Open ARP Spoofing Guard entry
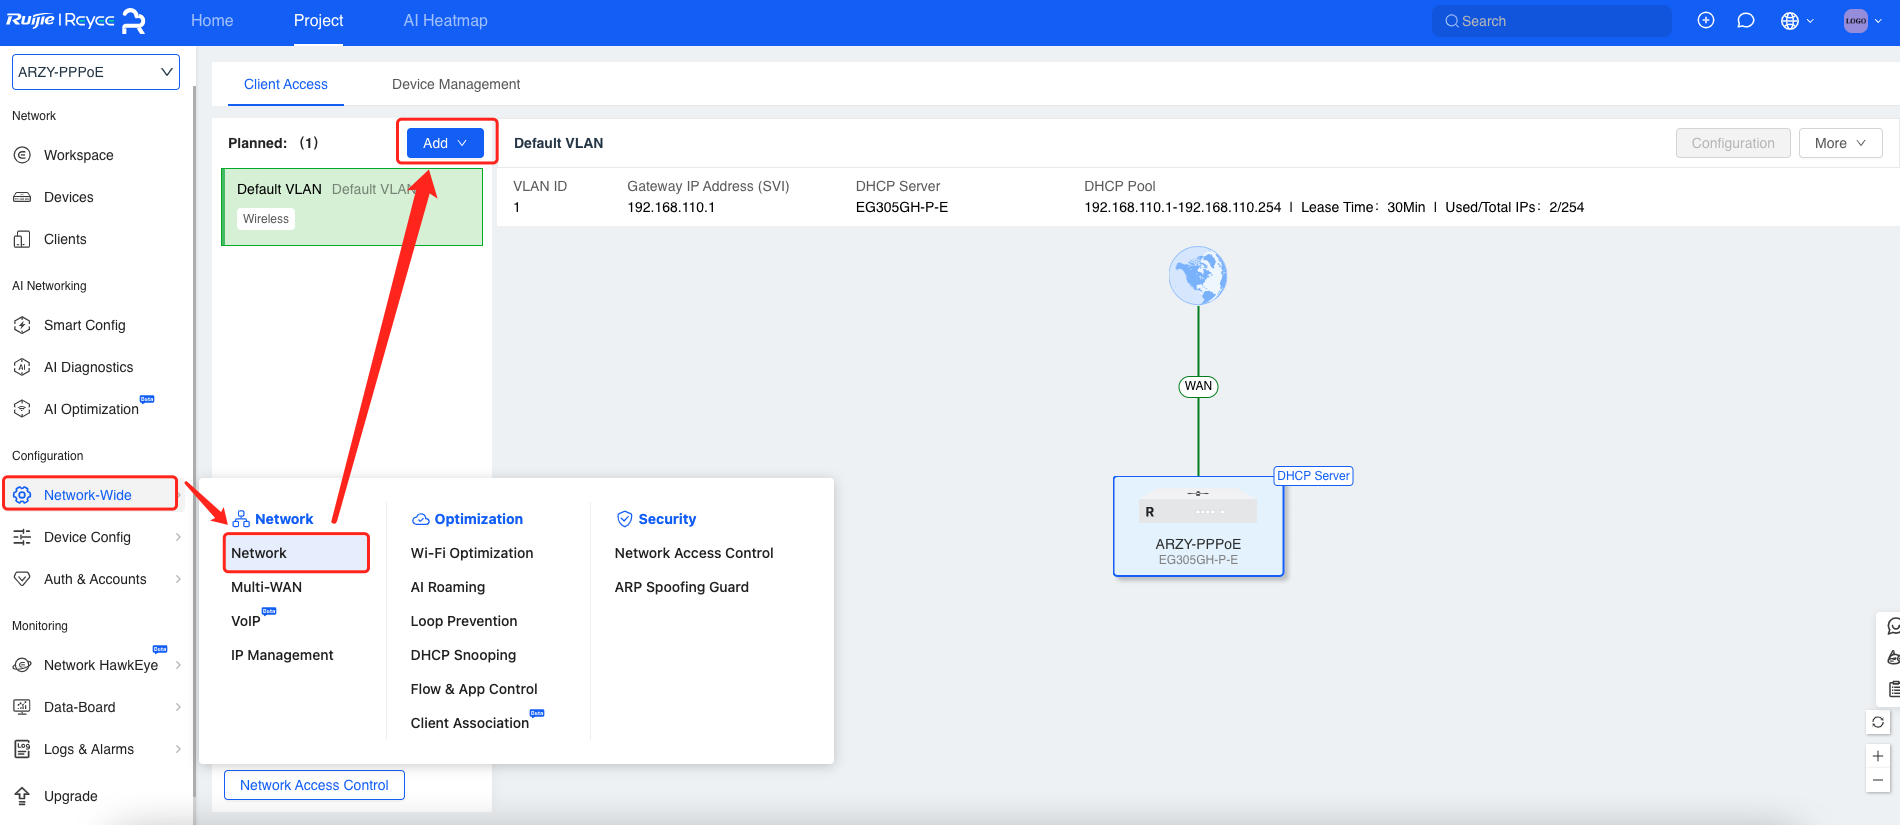 pos(682,587)
